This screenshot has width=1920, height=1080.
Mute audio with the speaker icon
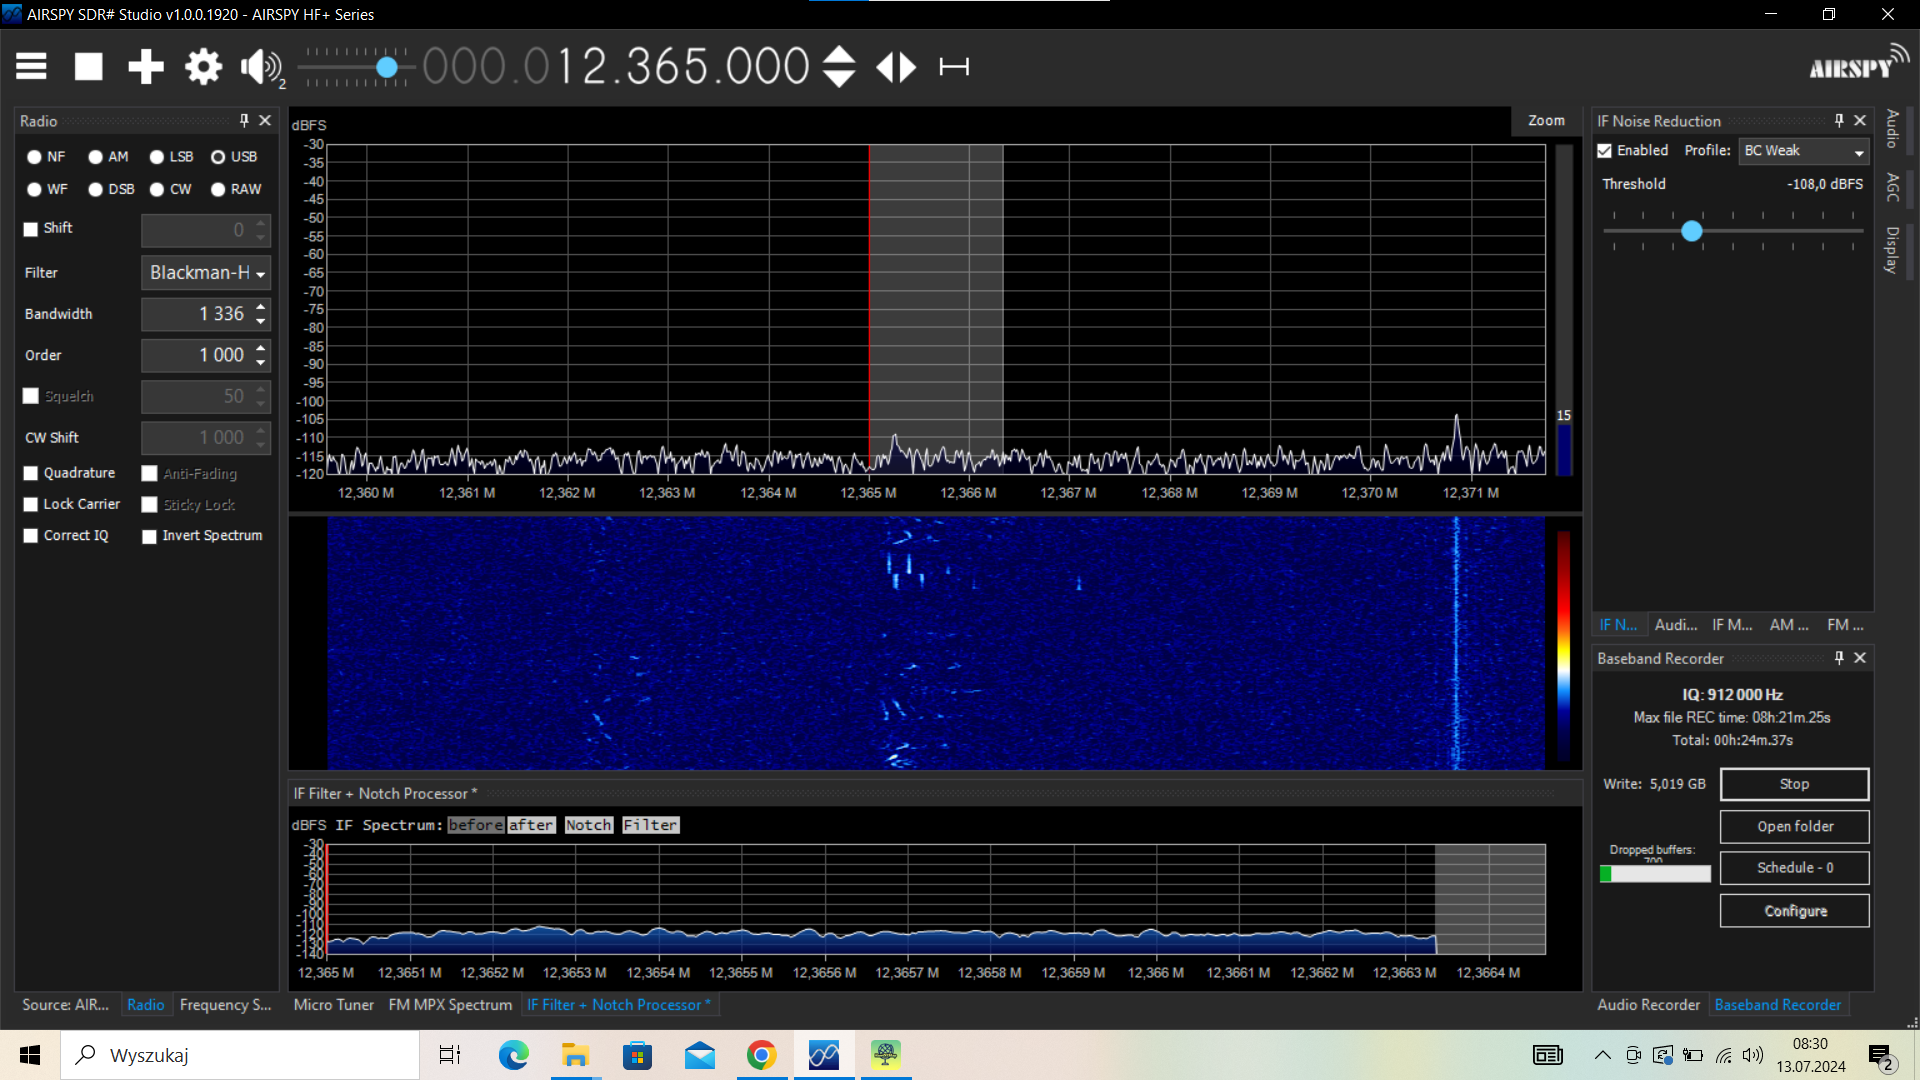coord(261,67)
